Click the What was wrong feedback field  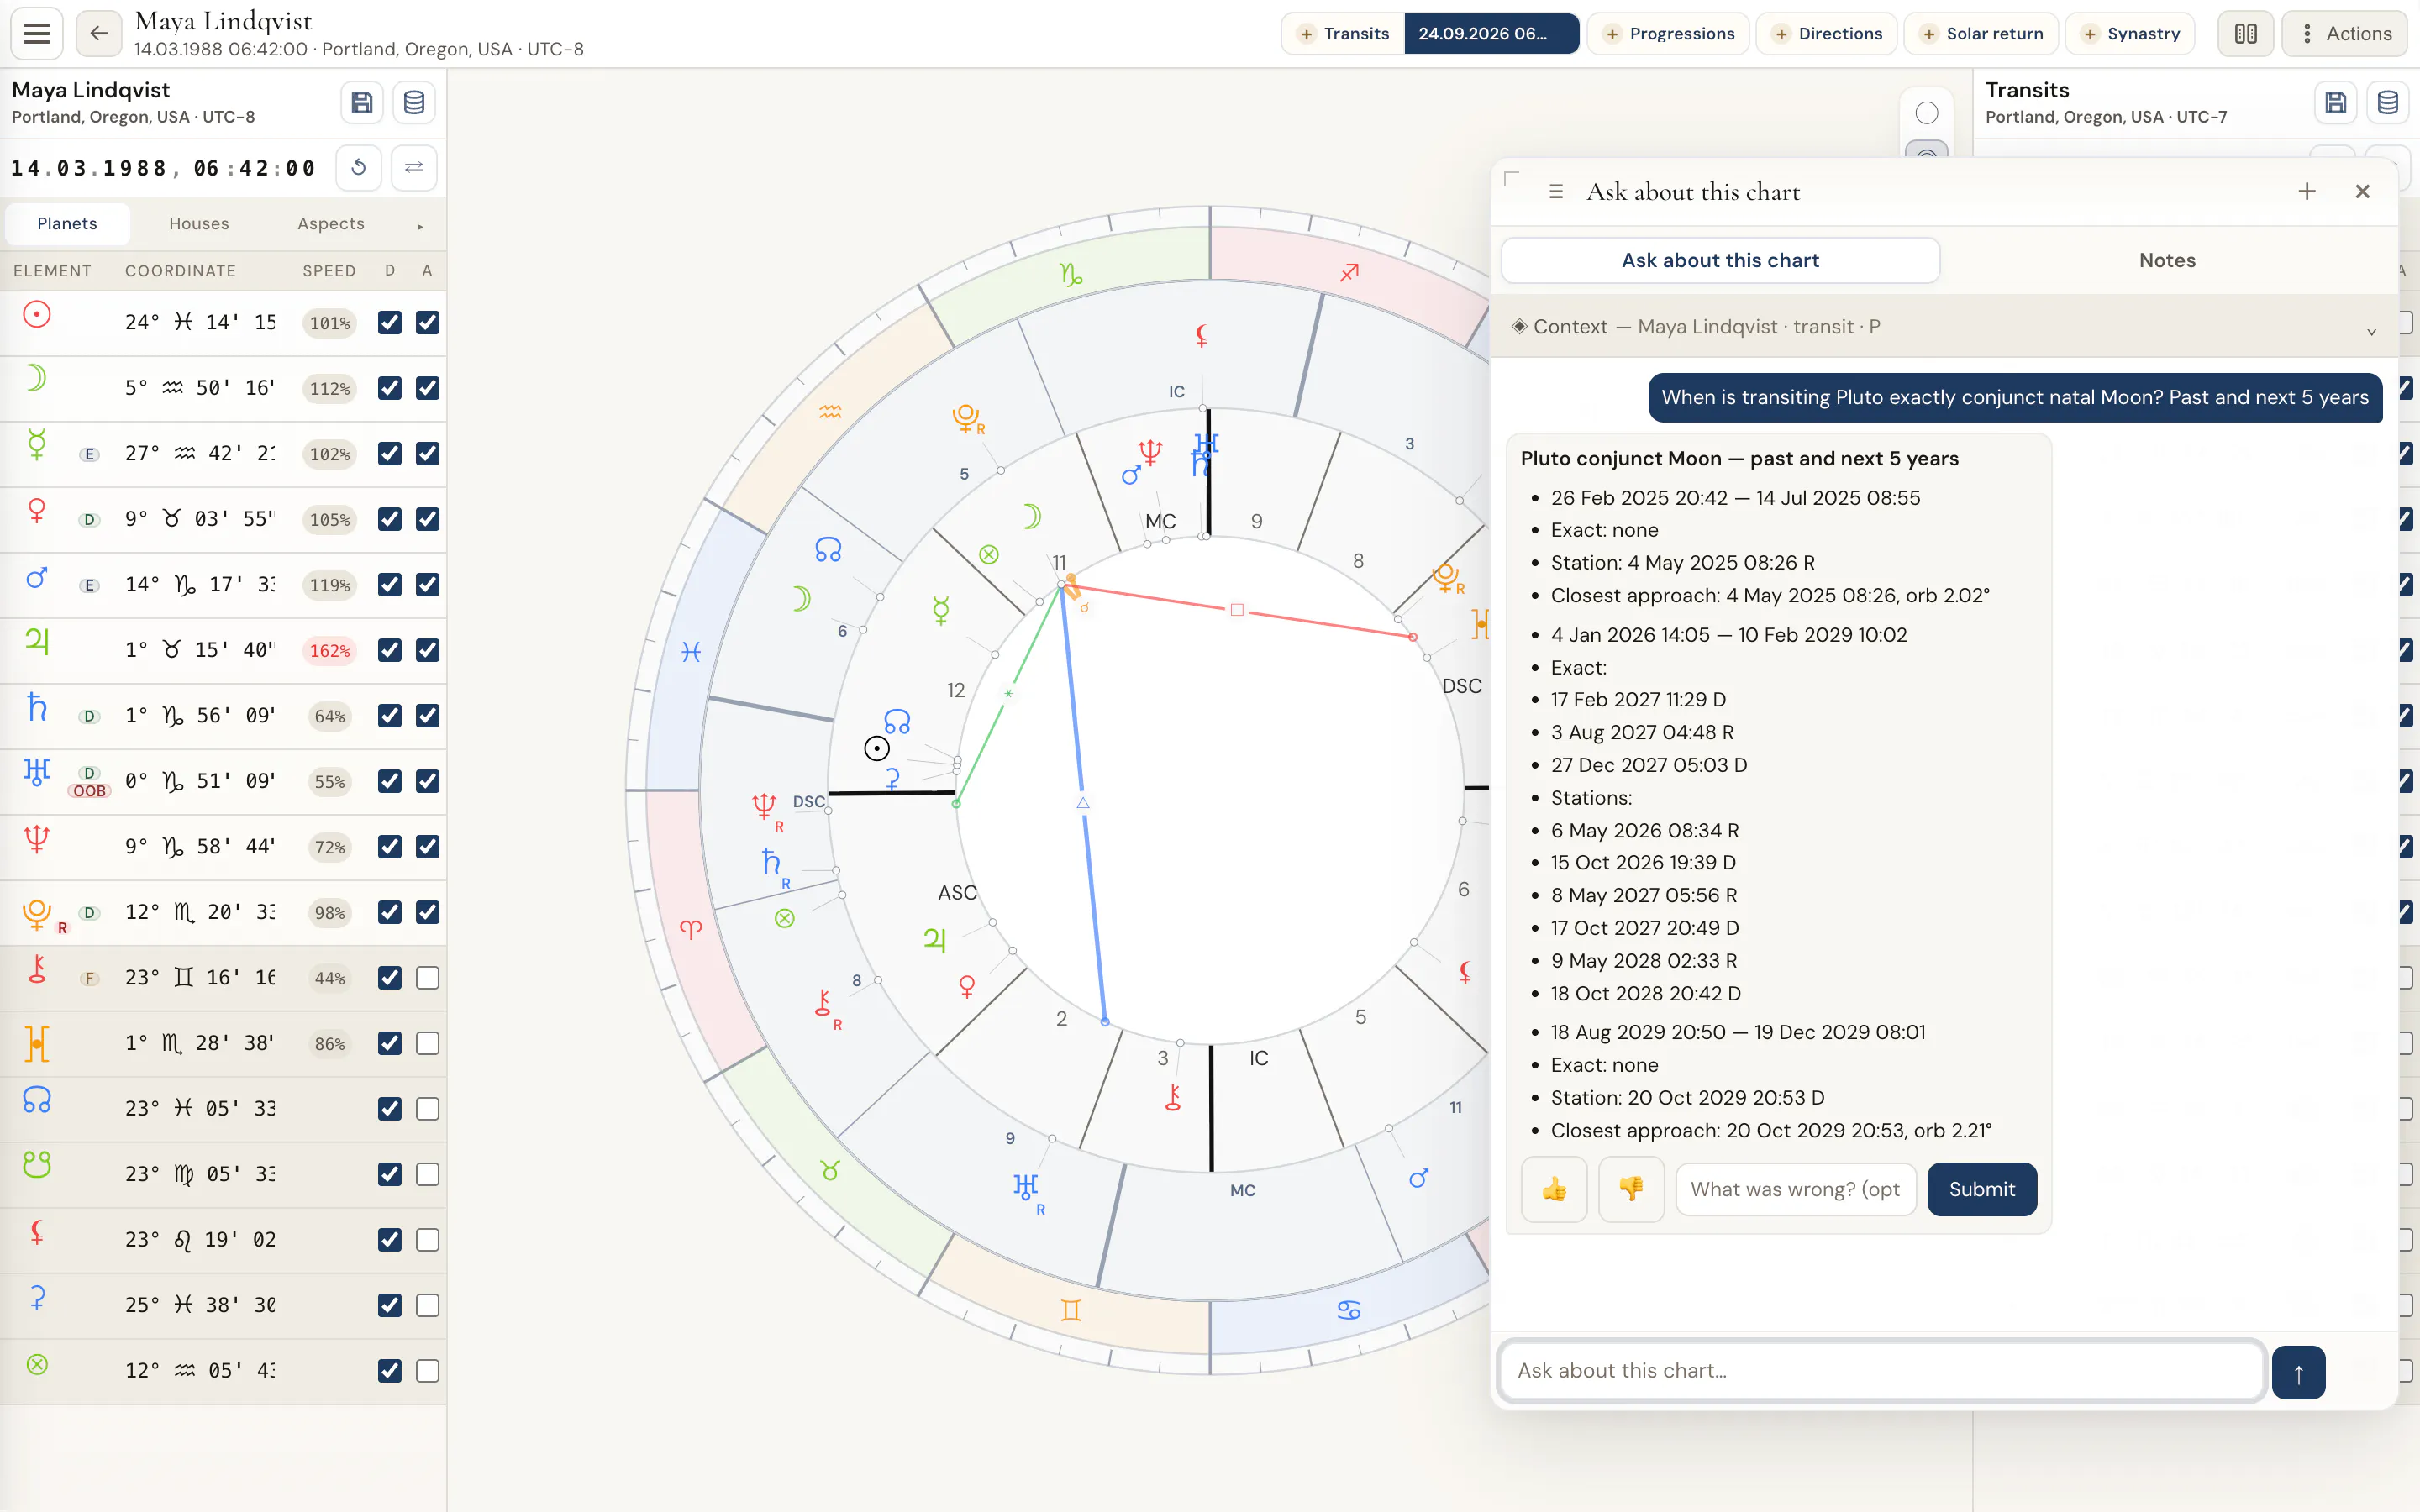[1796, 1189]
